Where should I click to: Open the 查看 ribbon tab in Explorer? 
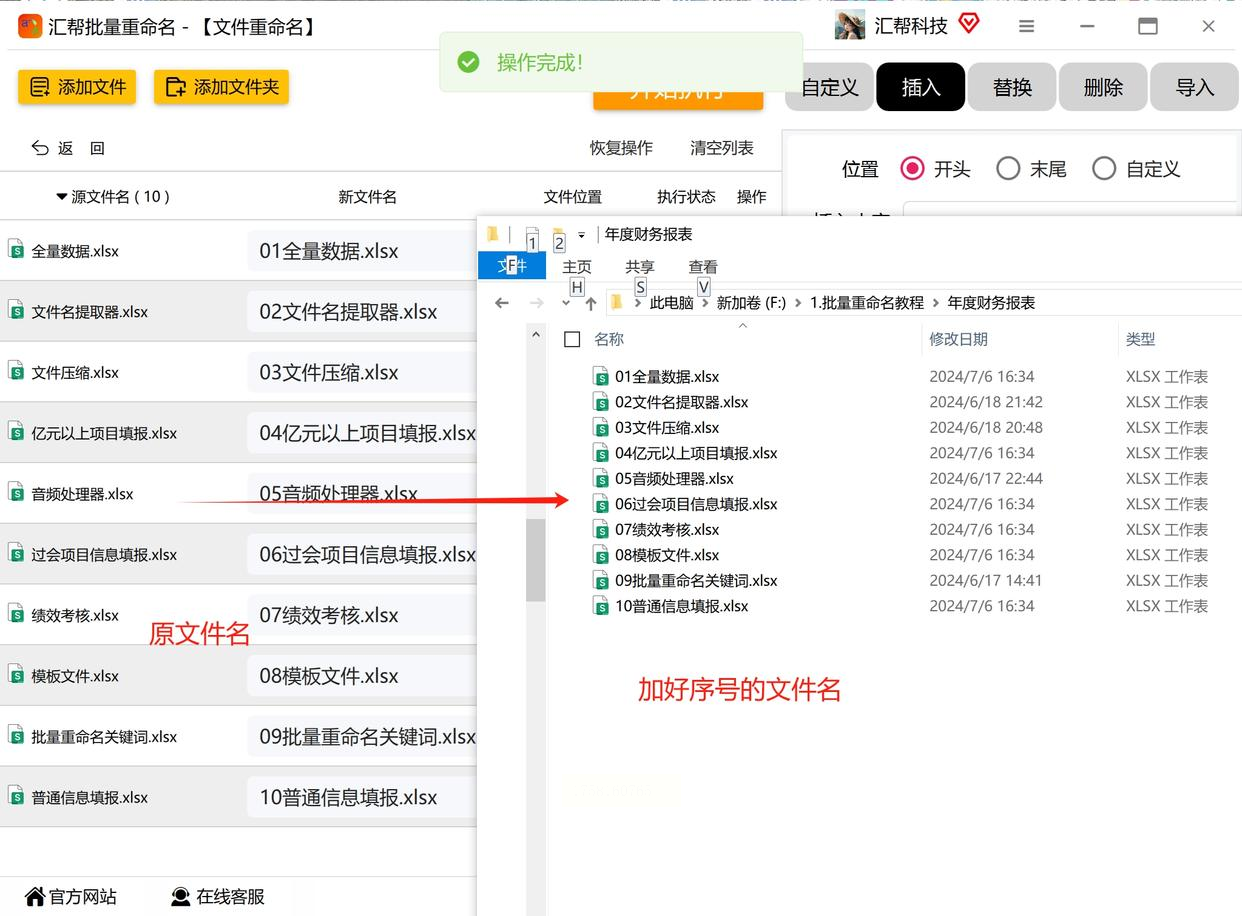pos(703,267)
